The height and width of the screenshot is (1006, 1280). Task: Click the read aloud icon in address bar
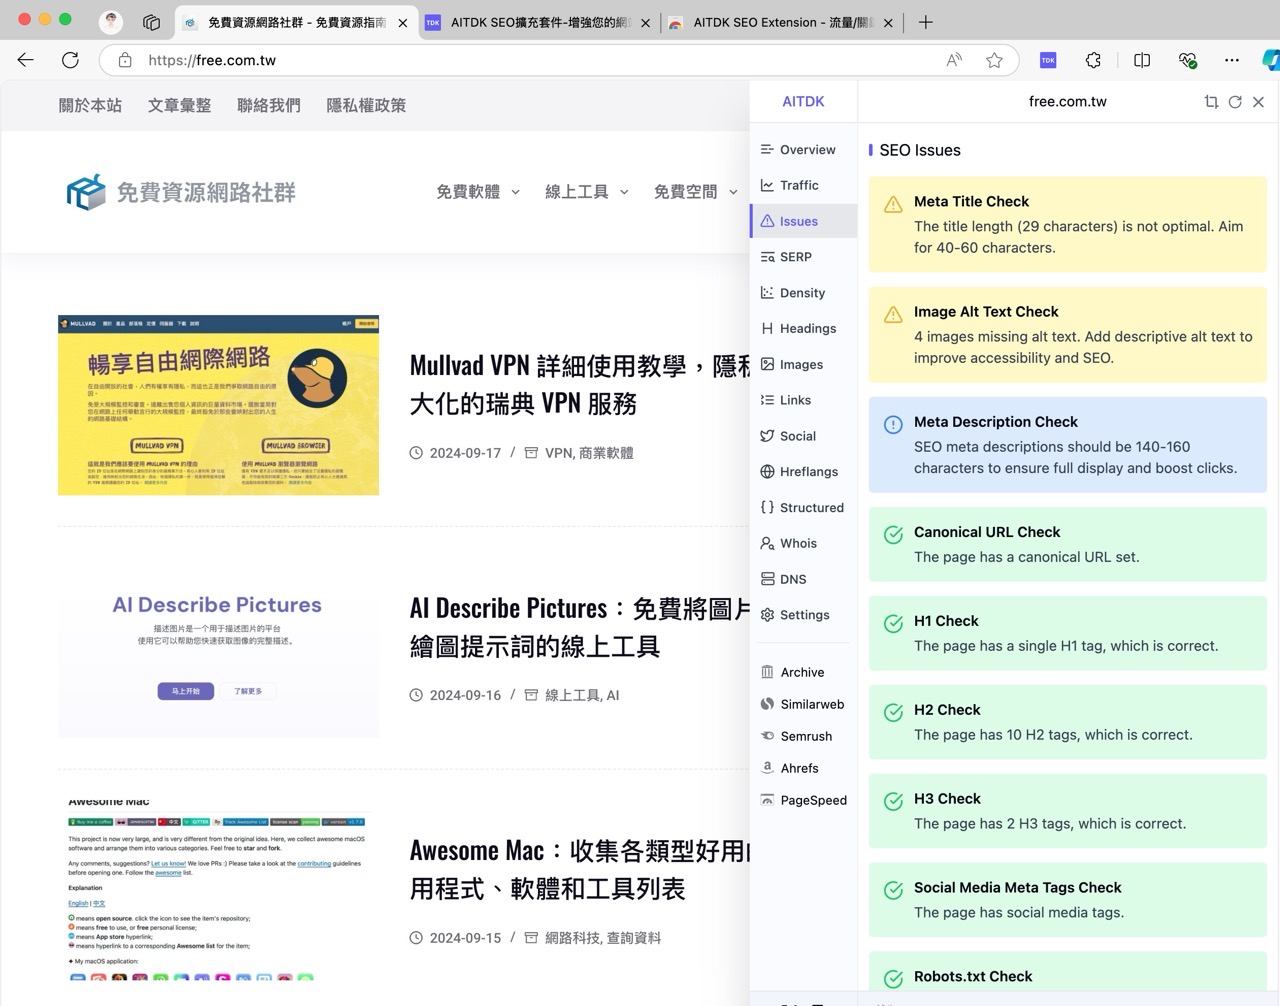click(x=954, y=60)
